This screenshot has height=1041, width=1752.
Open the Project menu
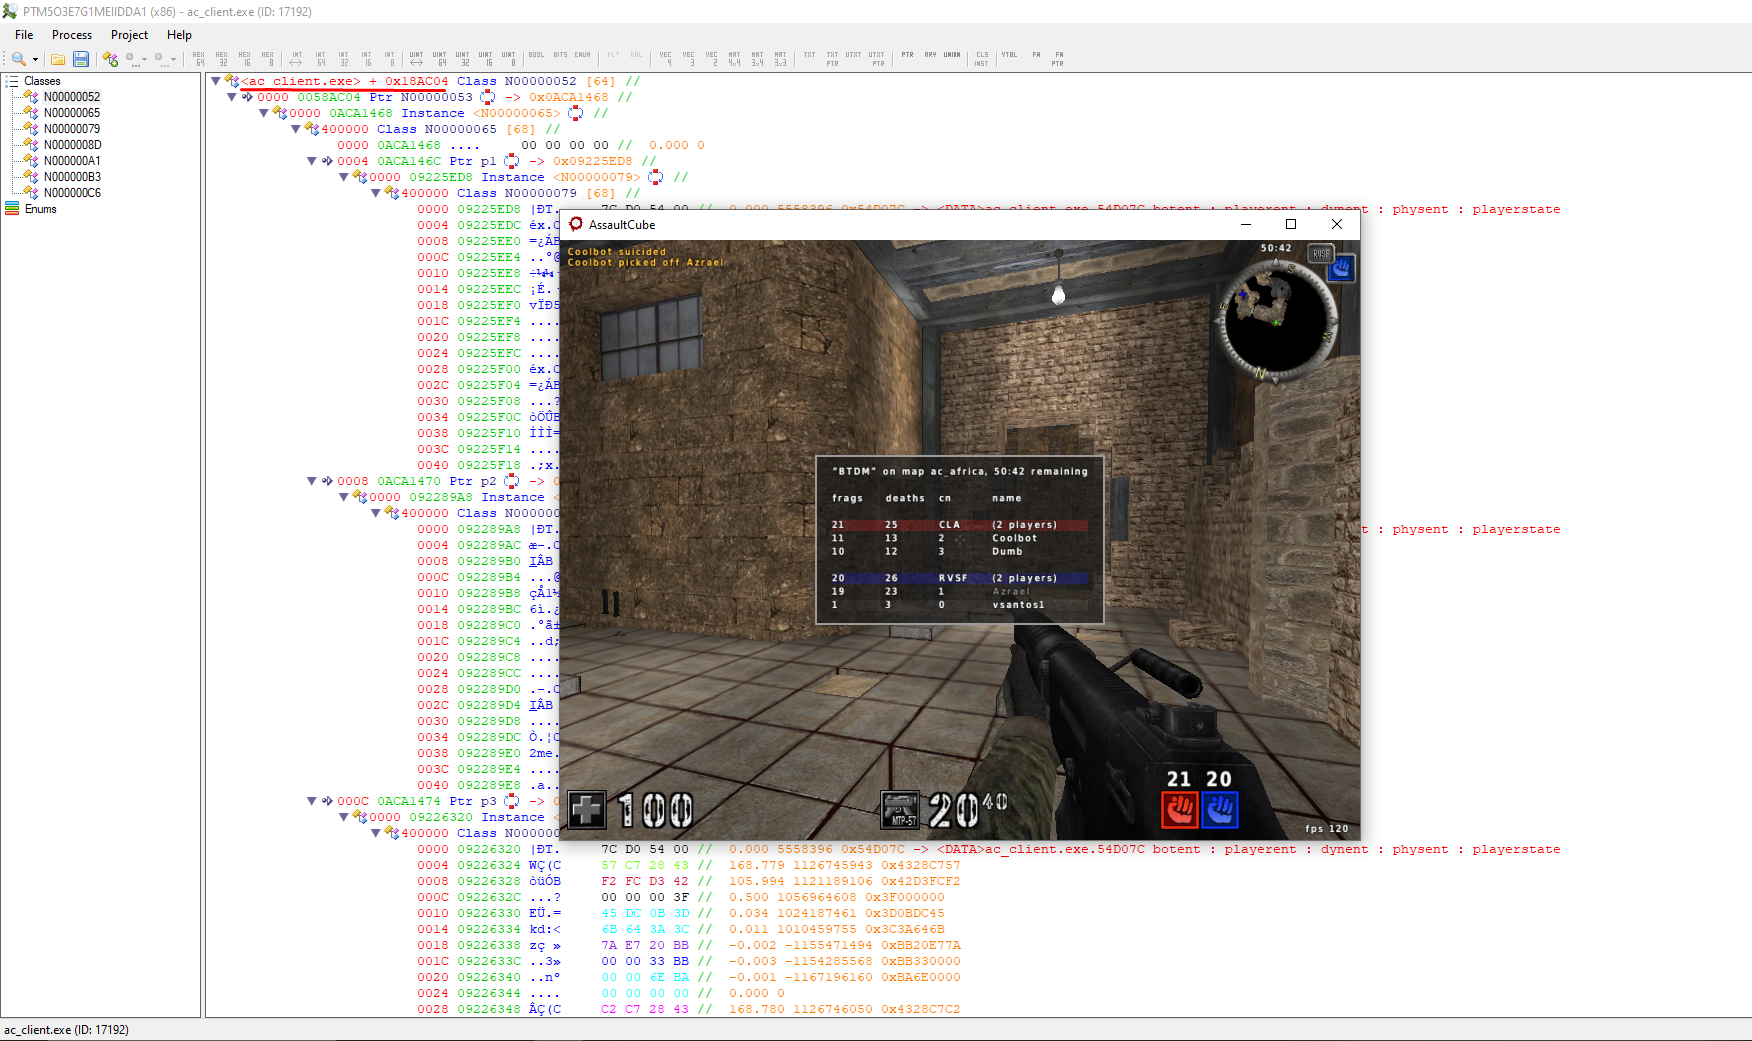click(129, 35)
